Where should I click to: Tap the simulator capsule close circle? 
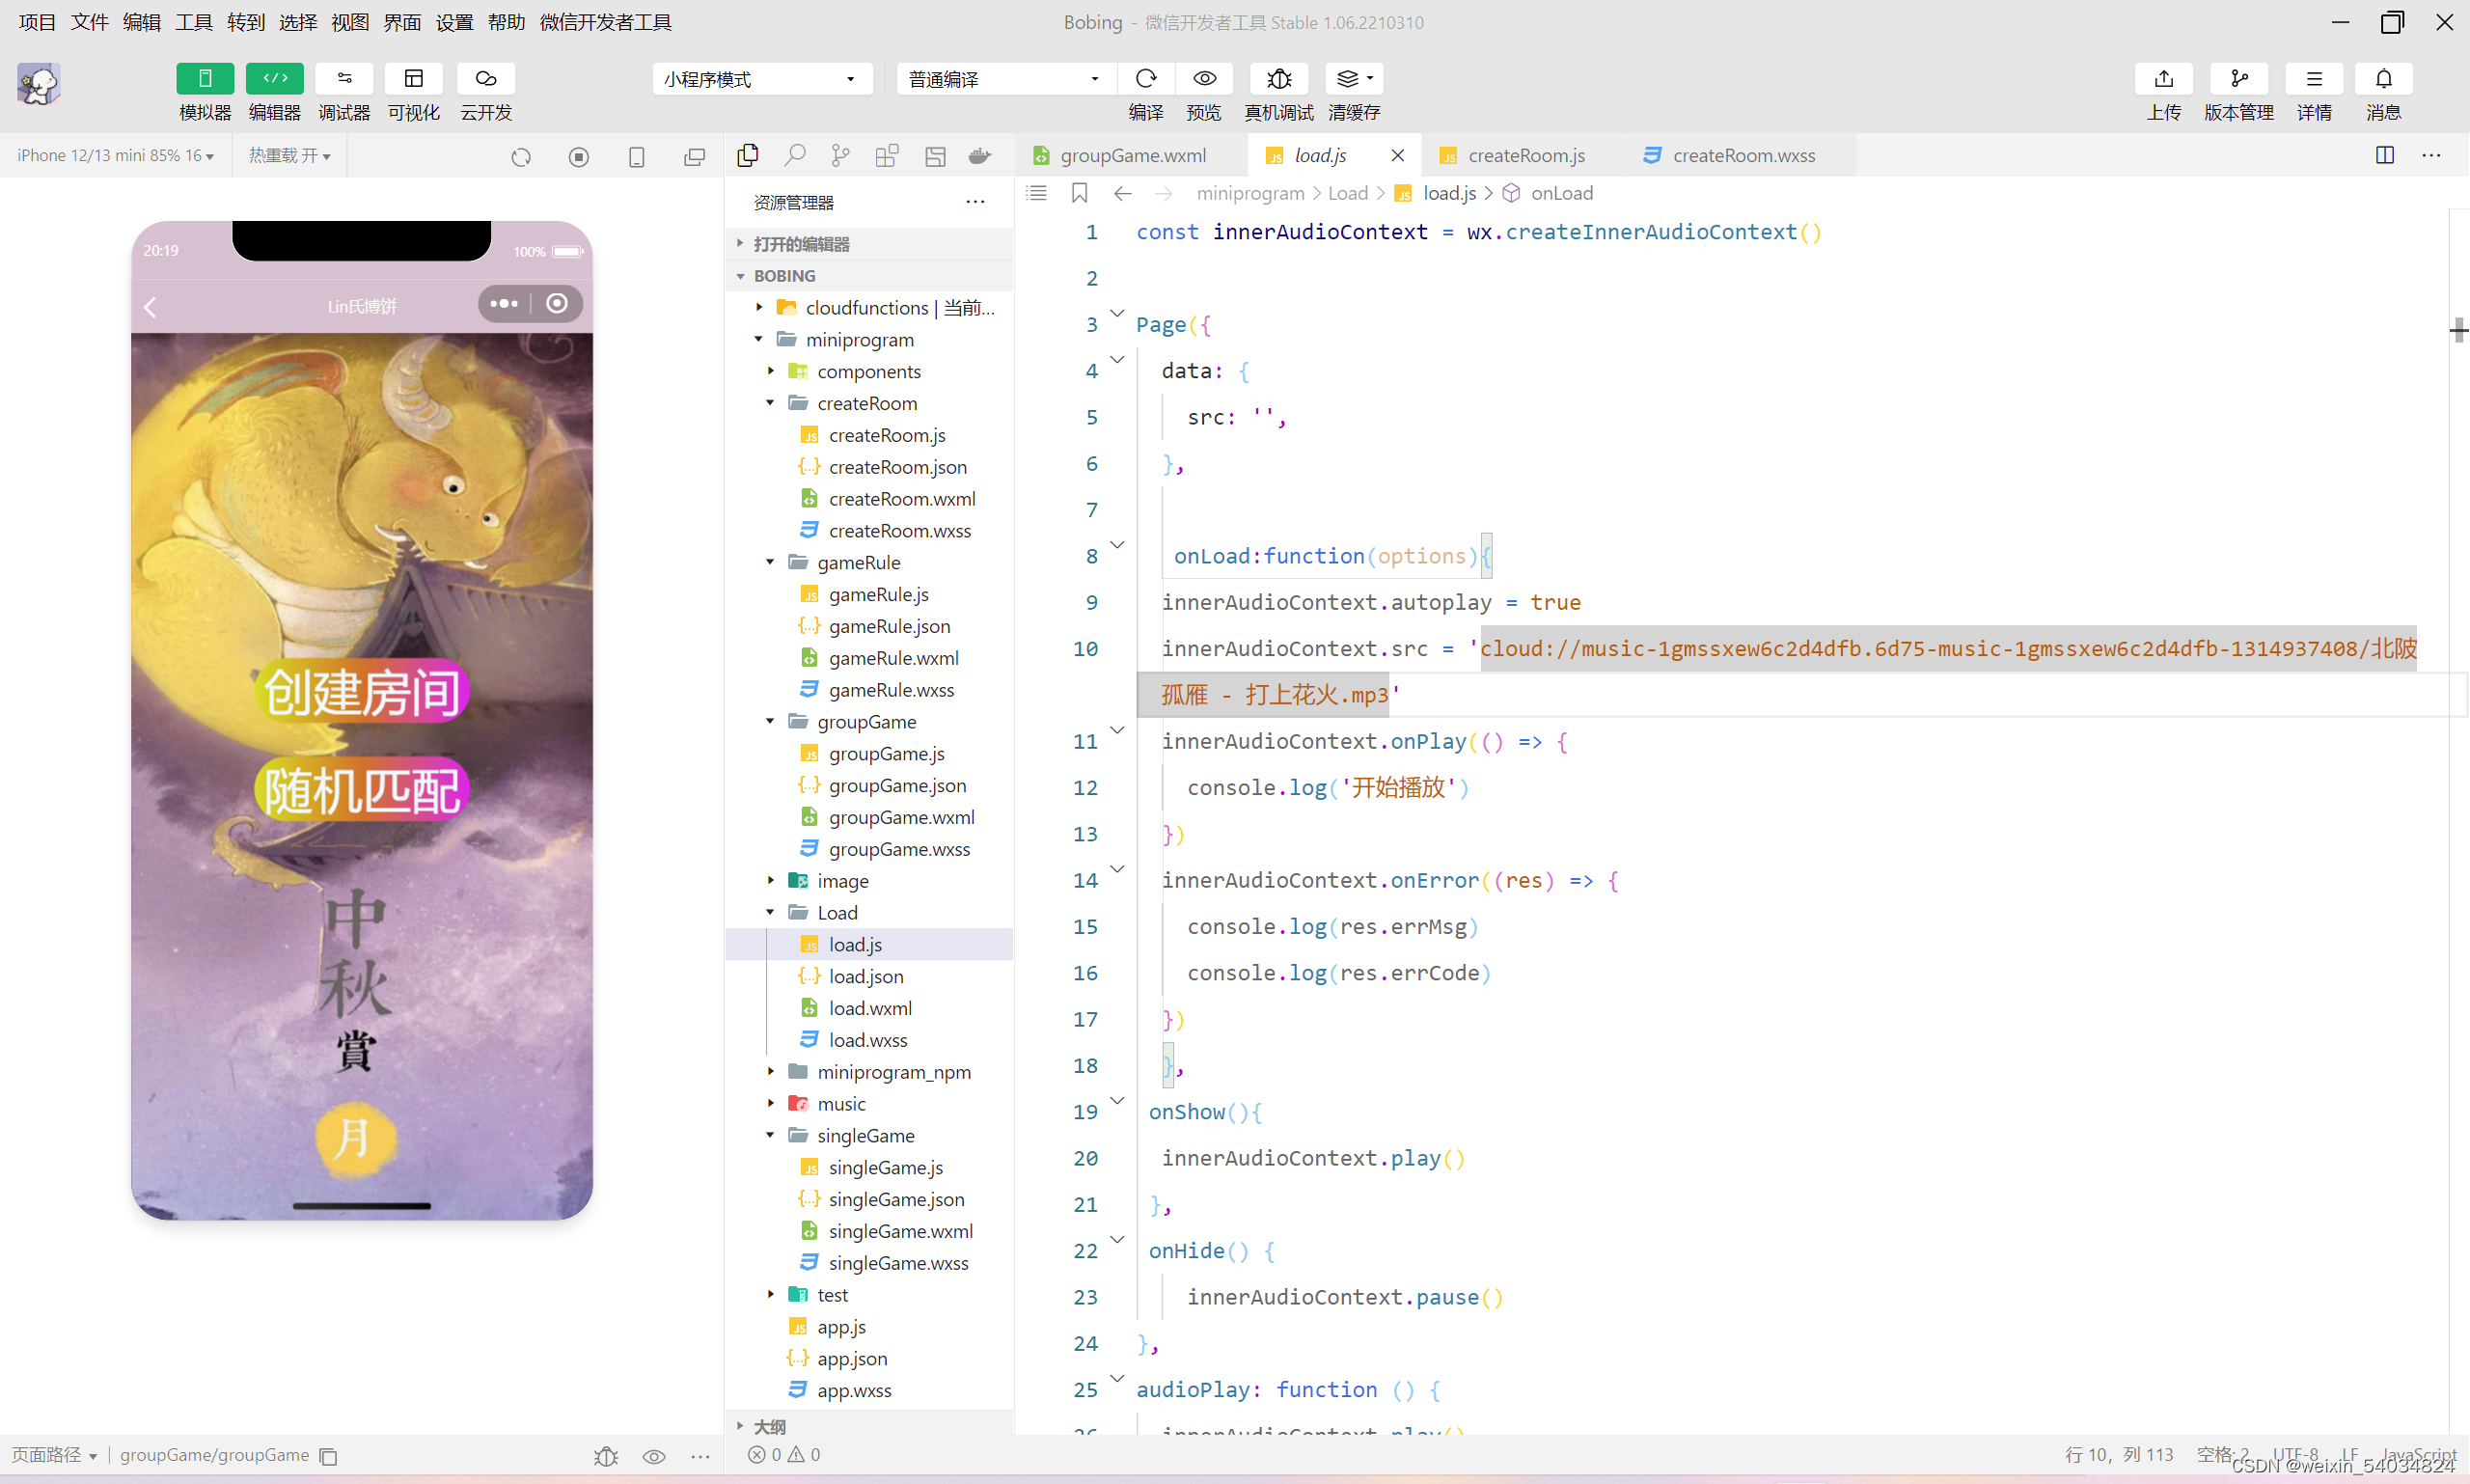[x=557, y=304]
